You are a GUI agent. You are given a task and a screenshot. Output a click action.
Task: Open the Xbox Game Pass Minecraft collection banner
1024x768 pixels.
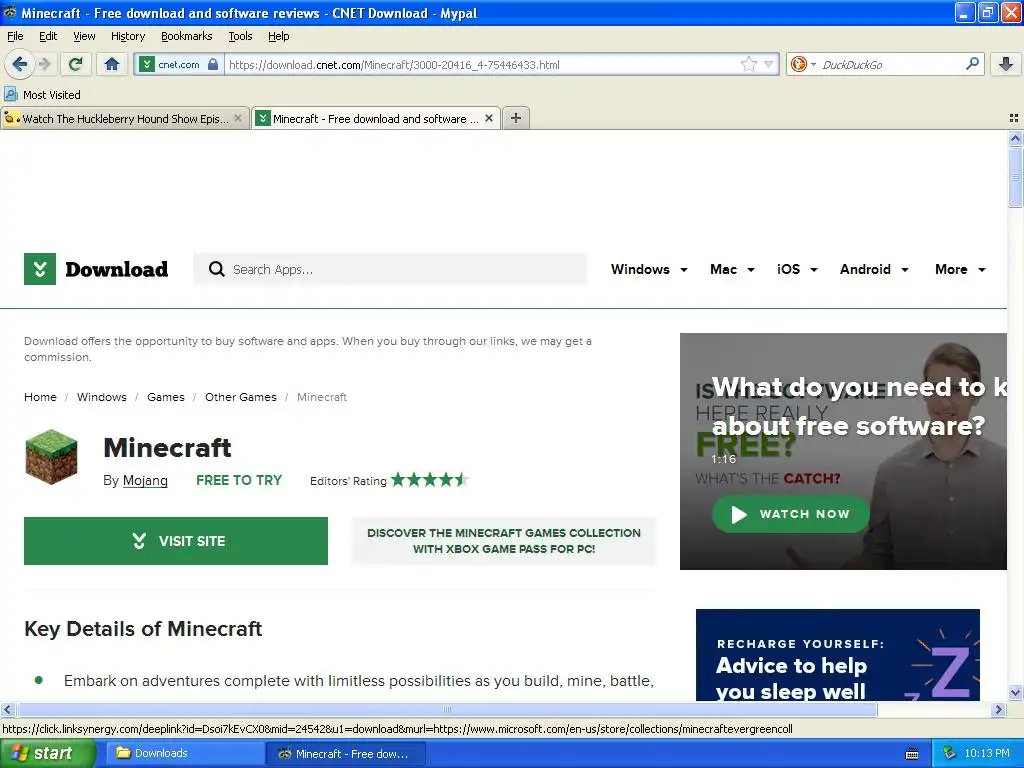pos(504,541)
